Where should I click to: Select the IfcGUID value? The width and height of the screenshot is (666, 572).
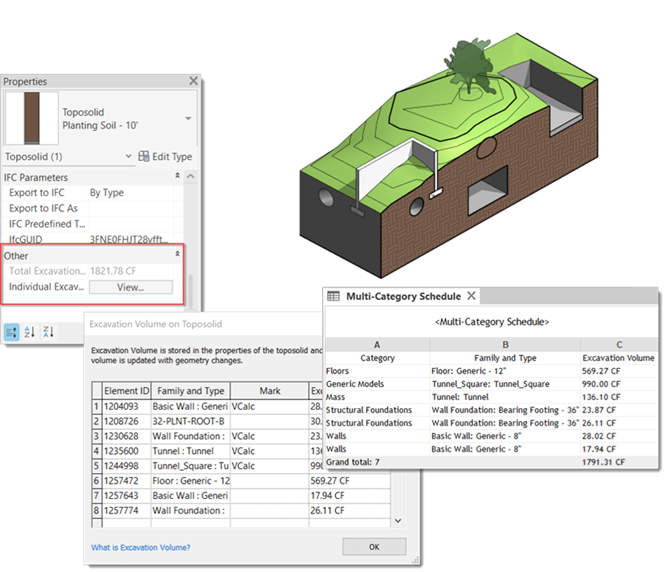pos(131,239)
